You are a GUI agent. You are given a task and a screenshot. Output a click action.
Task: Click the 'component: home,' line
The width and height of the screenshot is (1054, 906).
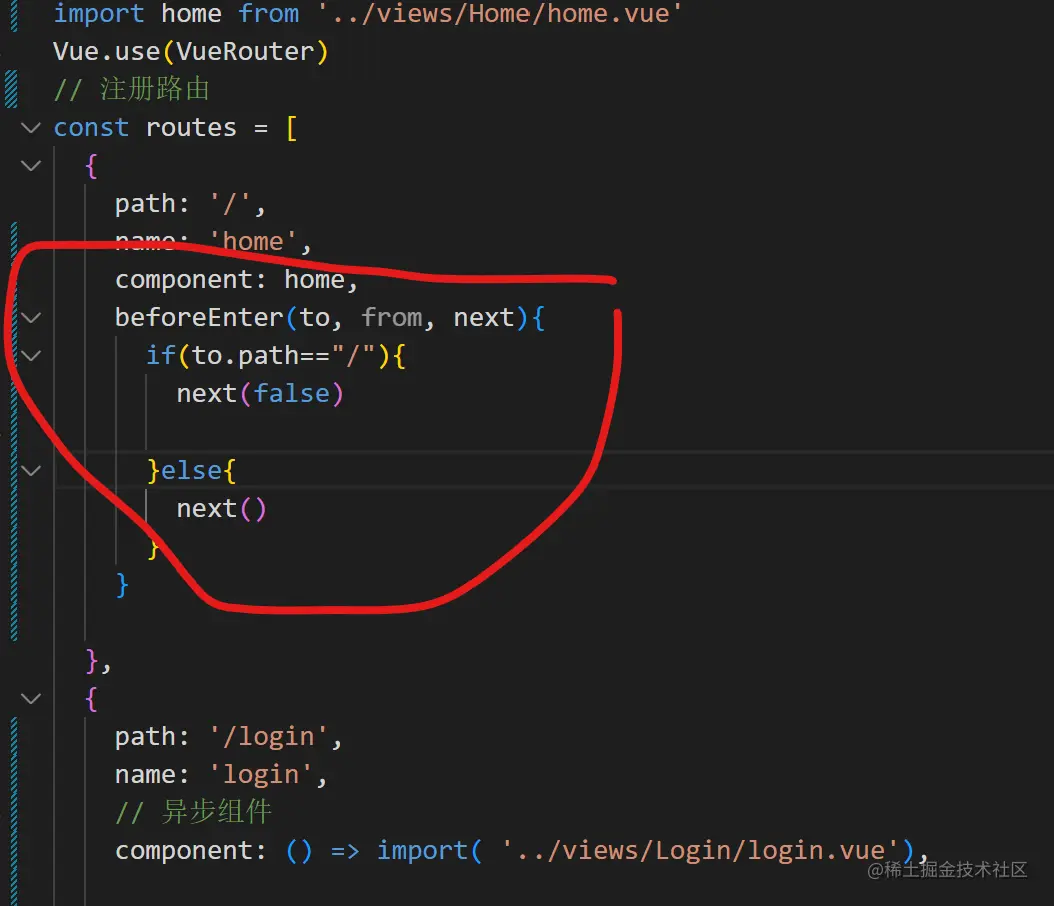(236, 280)
